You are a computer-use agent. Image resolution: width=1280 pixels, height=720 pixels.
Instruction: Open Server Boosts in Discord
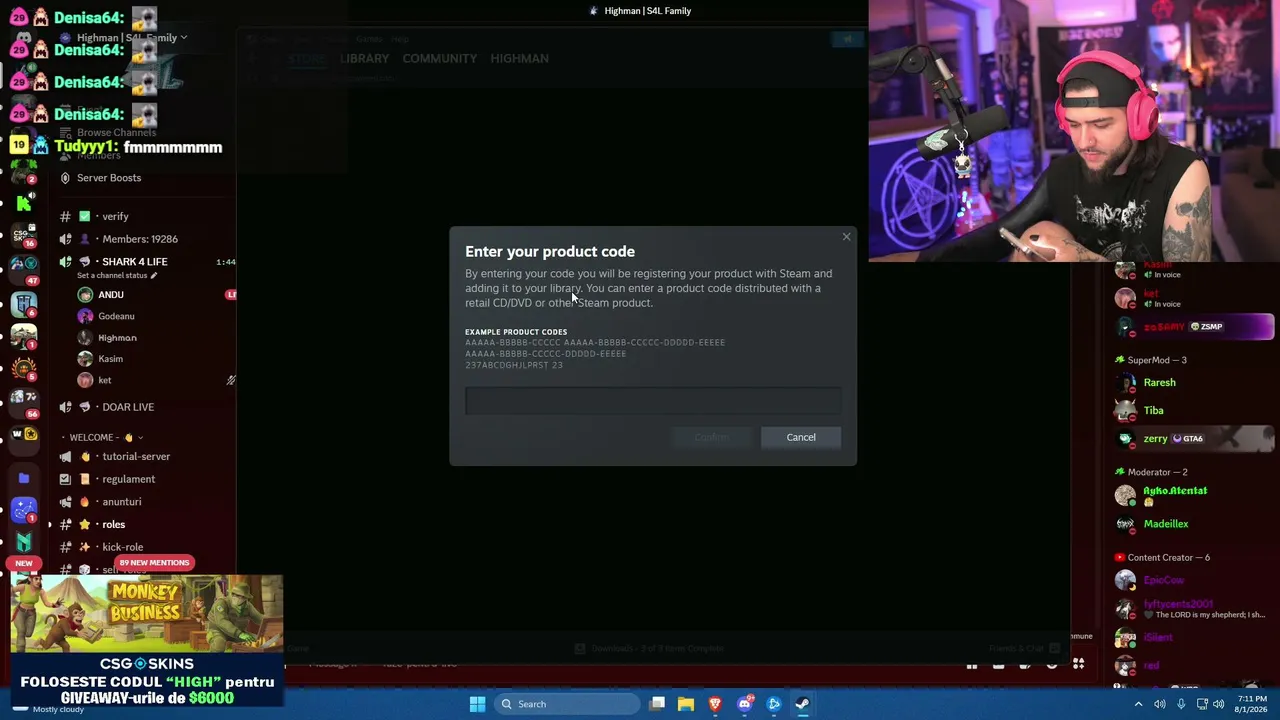click(x=109, y=178)
